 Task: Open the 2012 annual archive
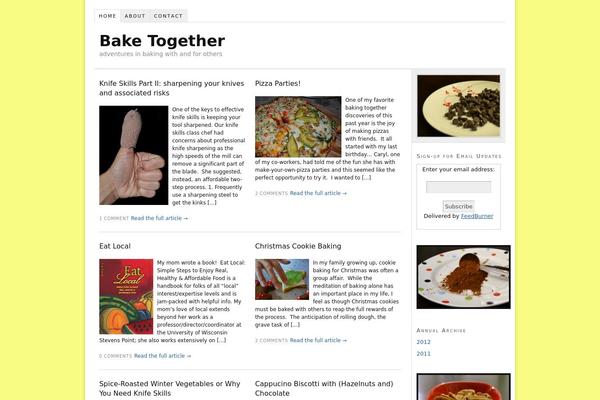tap(423, 342)
